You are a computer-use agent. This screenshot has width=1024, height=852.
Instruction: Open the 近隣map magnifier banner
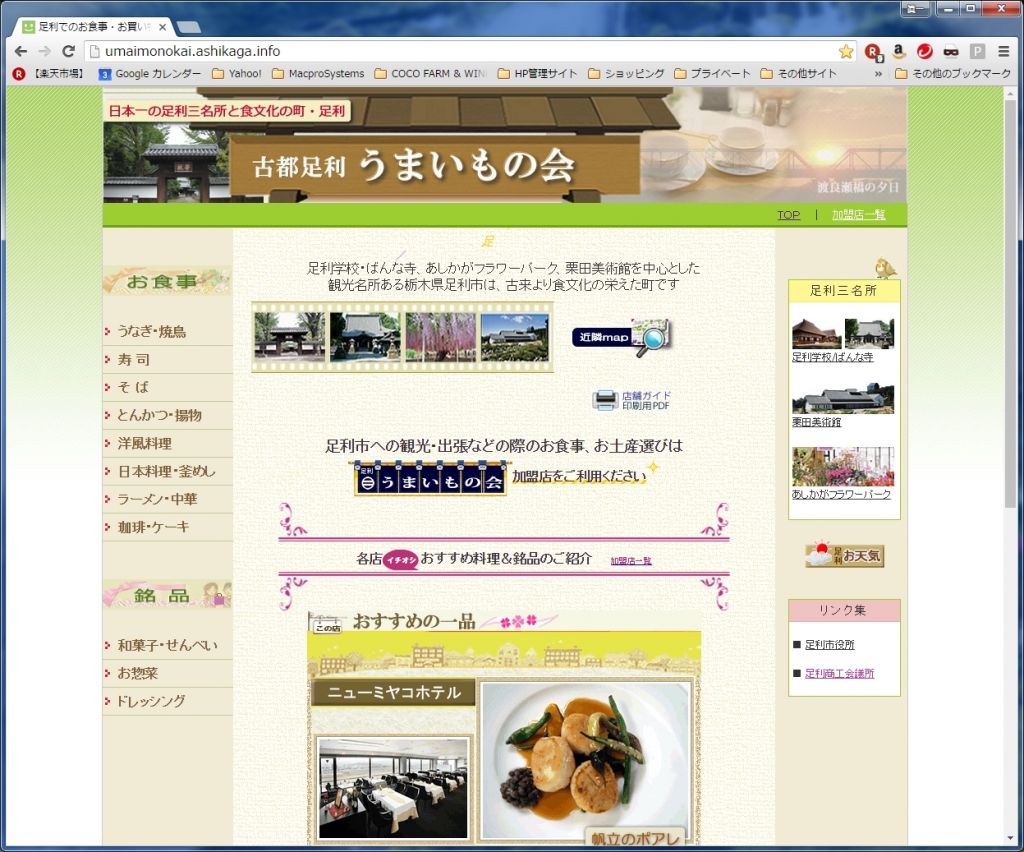pyautogui.click(x=621, y=337)
